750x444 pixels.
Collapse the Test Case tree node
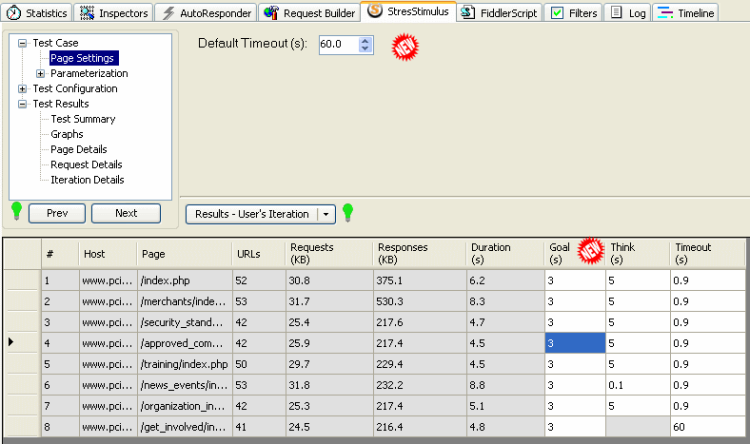[x=22, y=43]
